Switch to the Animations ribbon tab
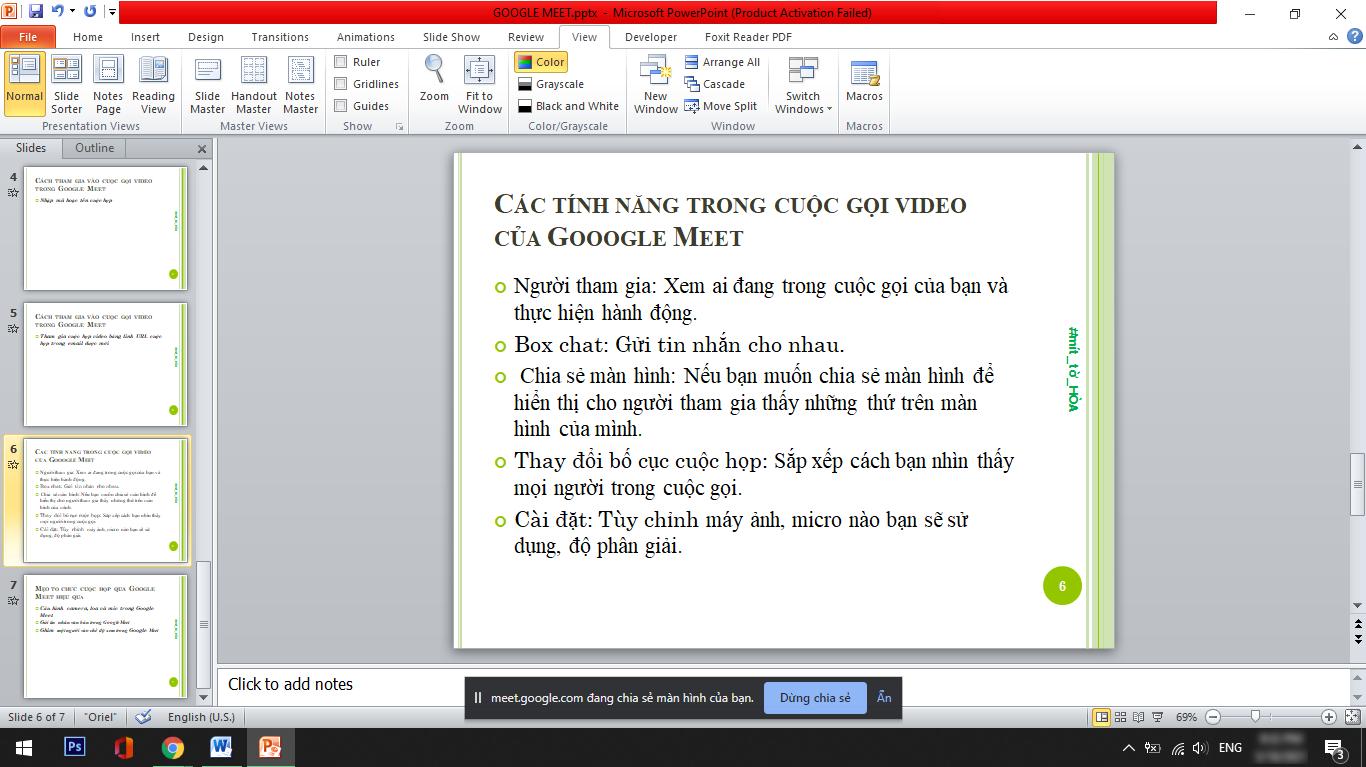Image resolution: width=1366 pixels, height=767 pixels. point(366,37)
